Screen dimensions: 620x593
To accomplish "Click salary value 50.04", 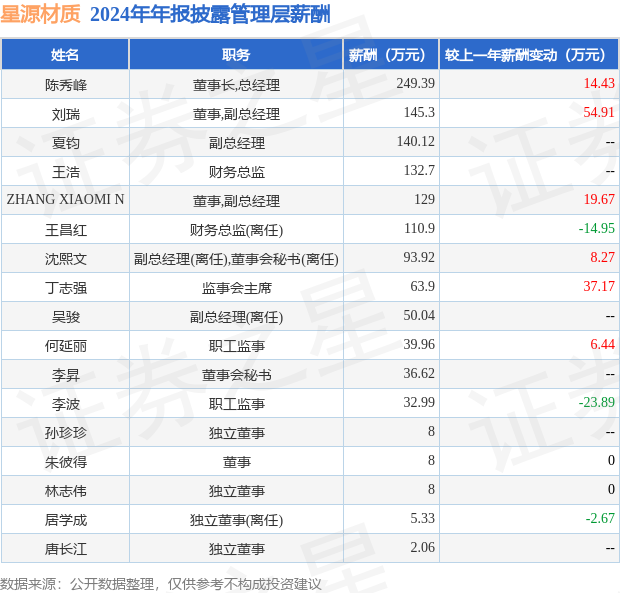I will (x=419, y=315).
